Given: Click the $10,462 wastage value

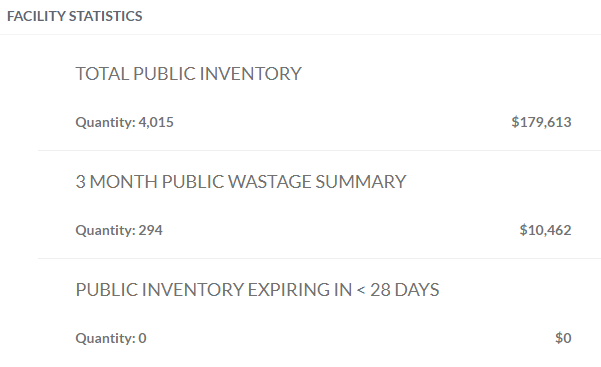Looking at the screenshot, I should [545, 230].
